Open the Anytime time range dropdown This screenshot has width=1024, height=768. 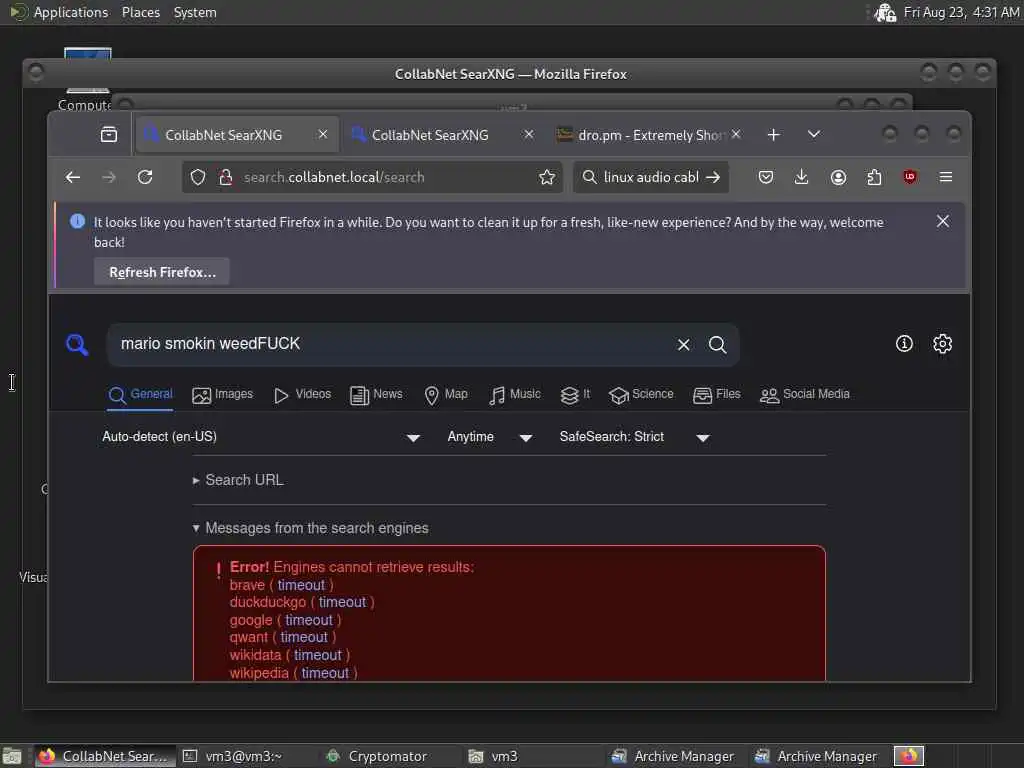490,437
